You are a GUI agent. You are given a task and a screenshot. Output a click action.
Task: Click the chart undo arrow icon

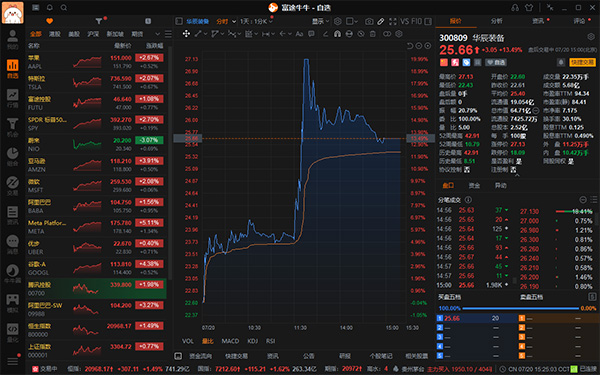[x=410, y=46]
